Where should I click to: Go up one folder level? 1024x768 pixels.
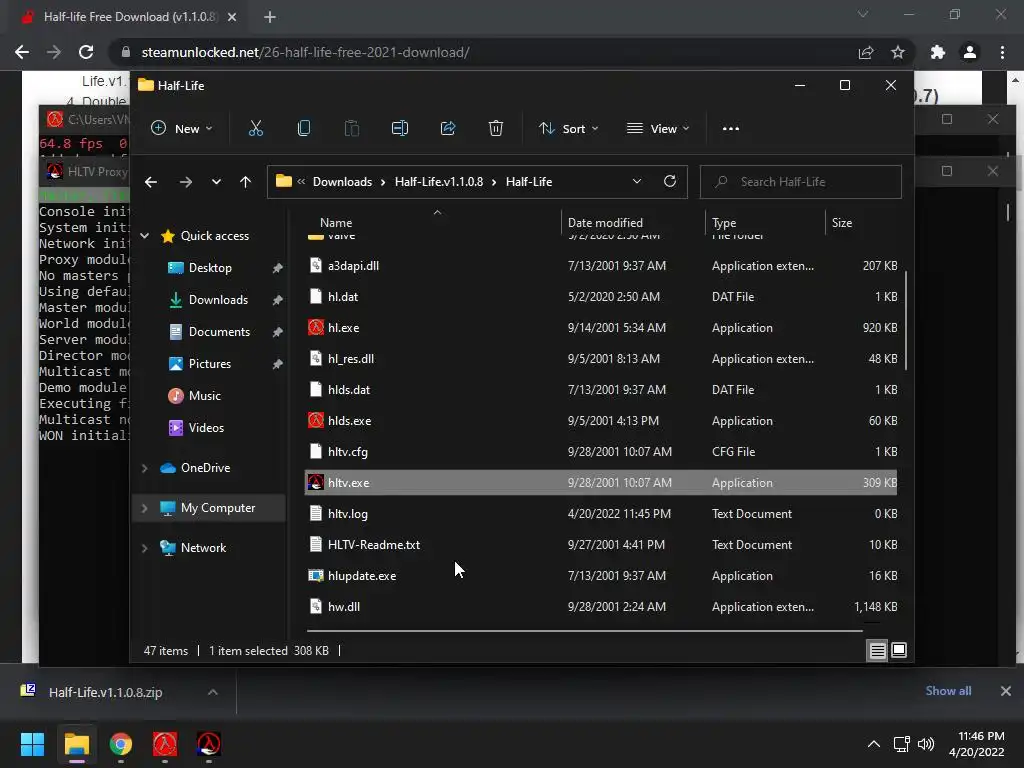[246, 182]
